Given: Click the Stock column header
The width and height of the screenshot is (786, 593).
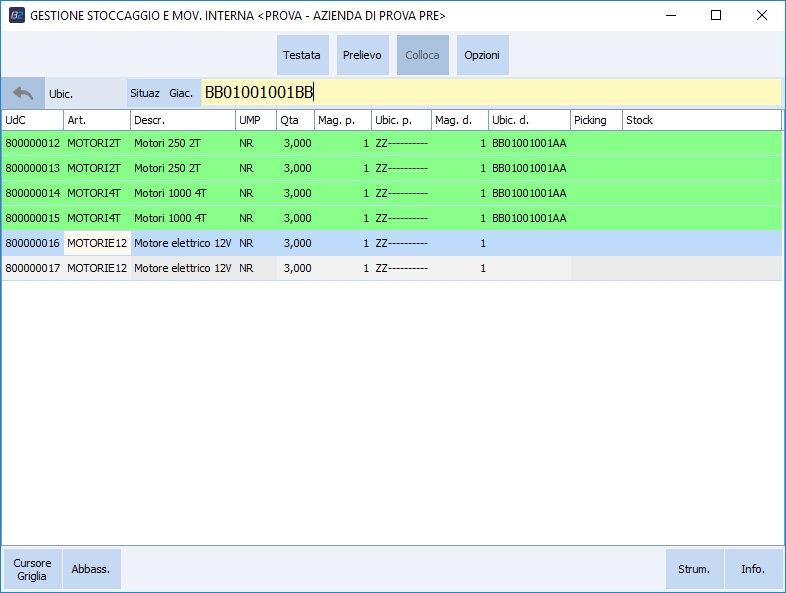Looking at the screenshot, I should (700, 120).
